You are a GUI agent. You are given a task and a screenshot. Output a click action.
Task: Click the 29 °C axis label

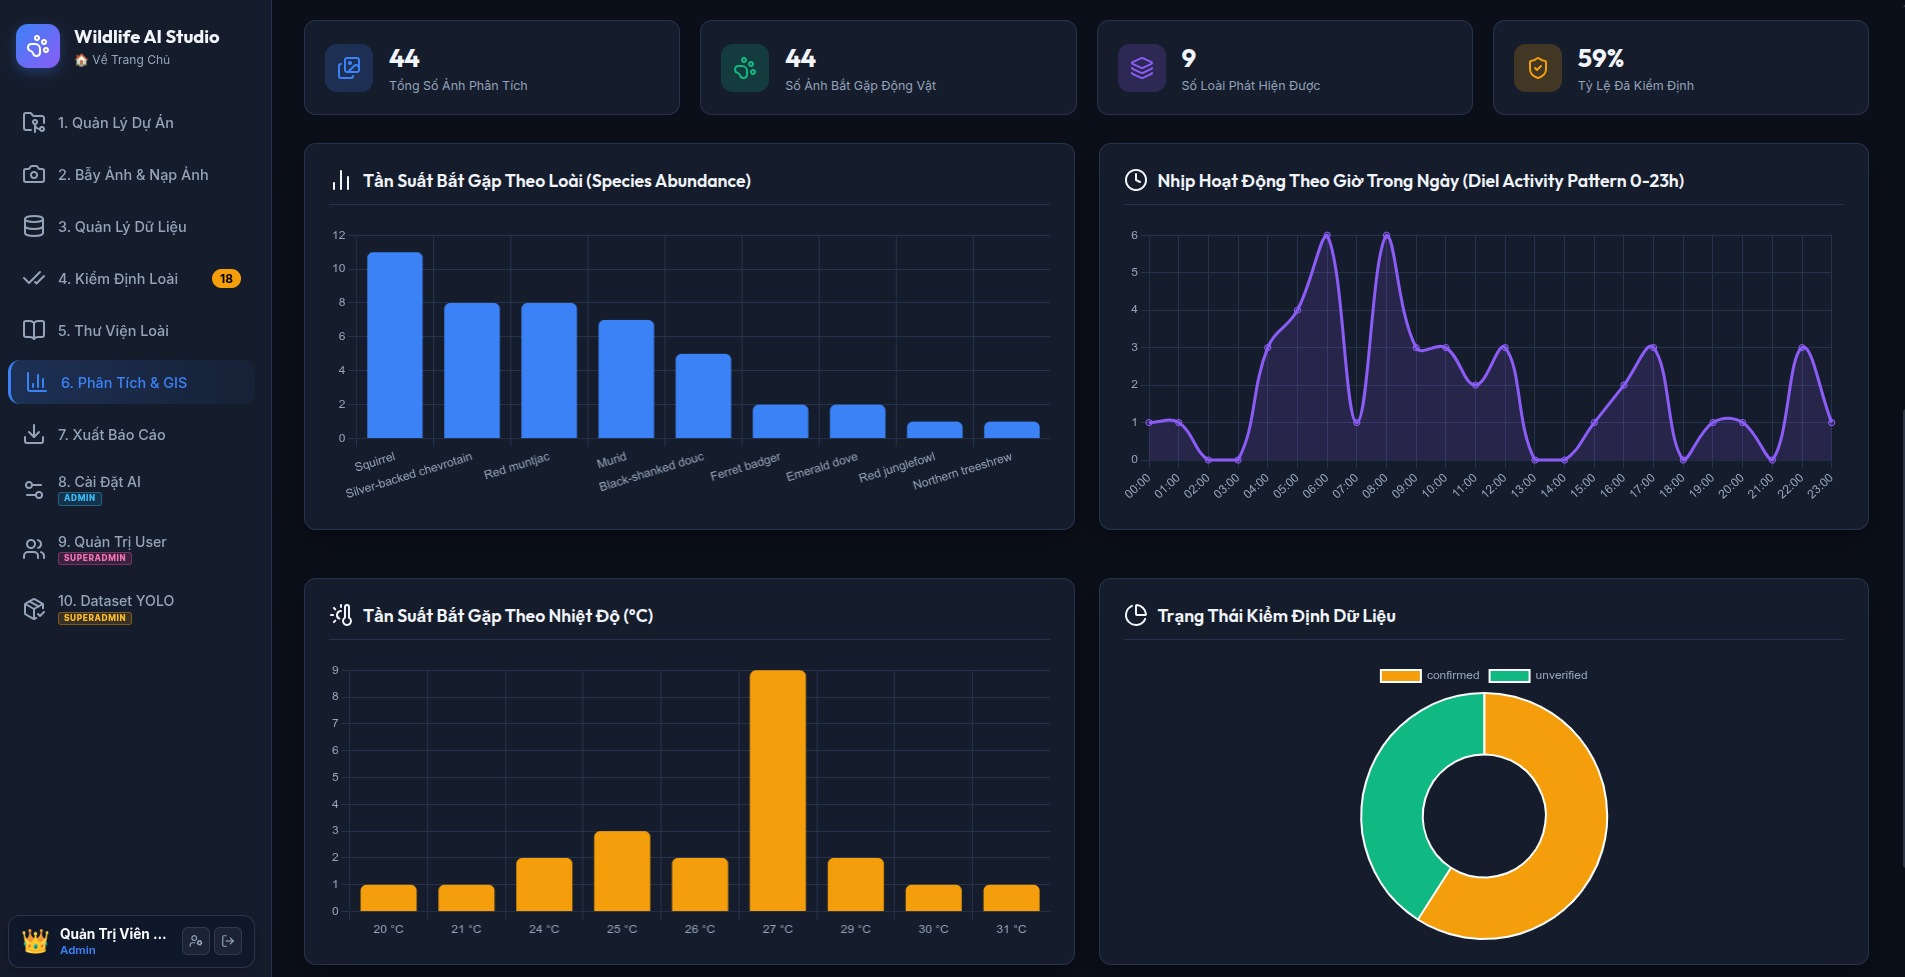pos(855,929)
